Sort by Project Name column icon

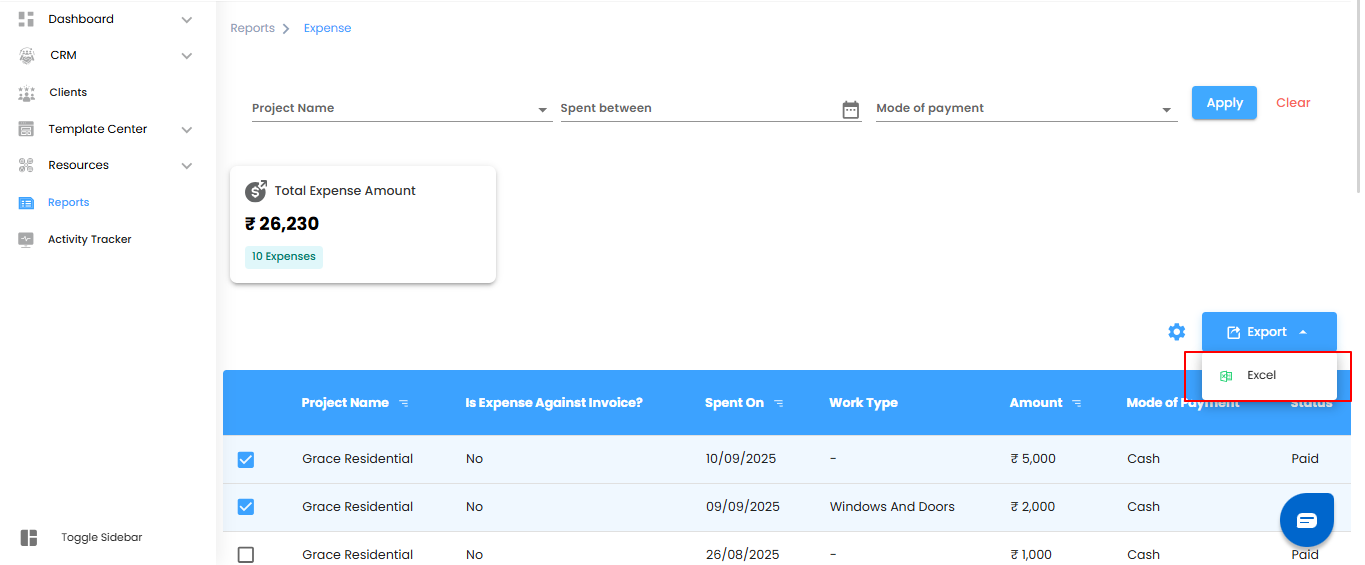pos(404,403)
